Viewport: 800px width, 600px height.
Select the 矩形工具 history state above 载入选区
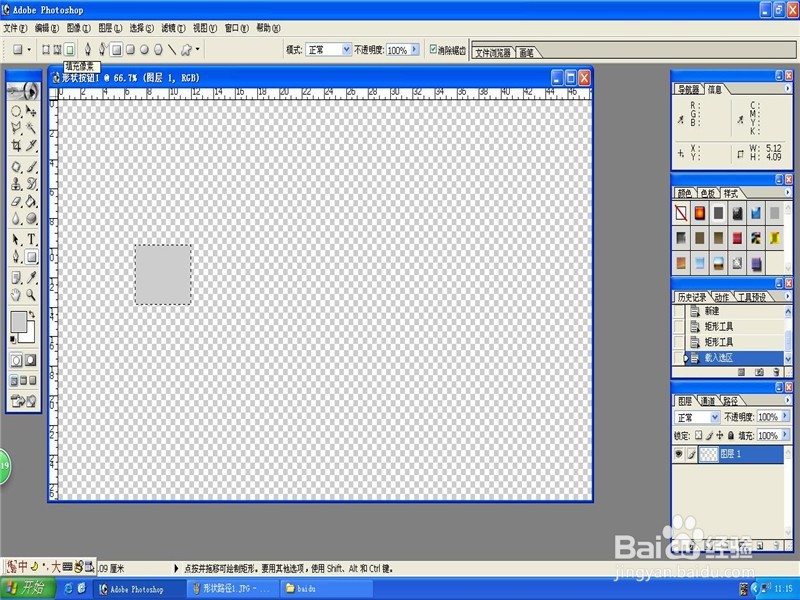click(735, 342)
